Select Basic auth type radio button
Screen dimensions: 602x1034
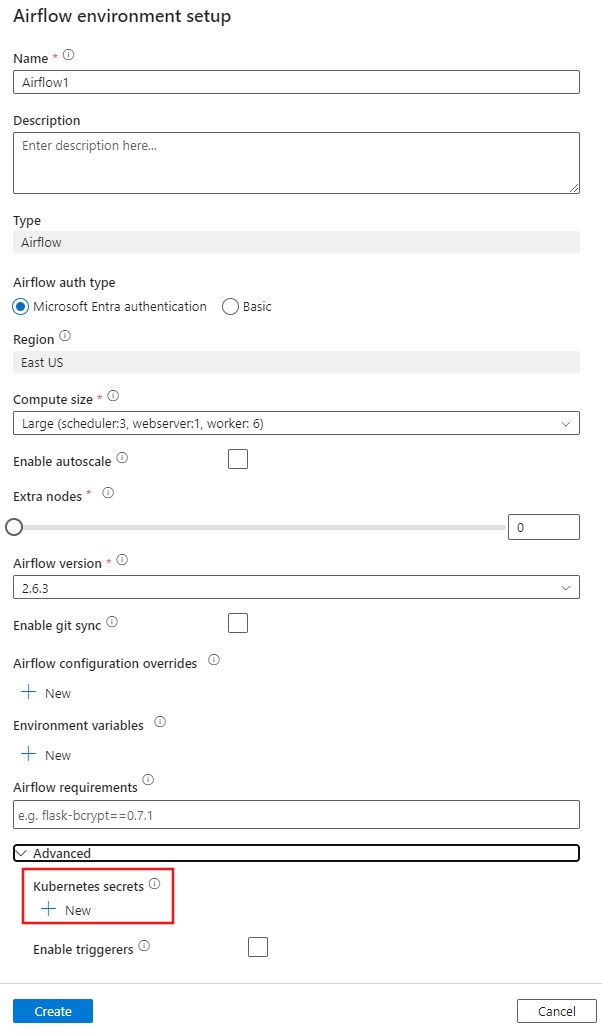[x=230, y=307]
